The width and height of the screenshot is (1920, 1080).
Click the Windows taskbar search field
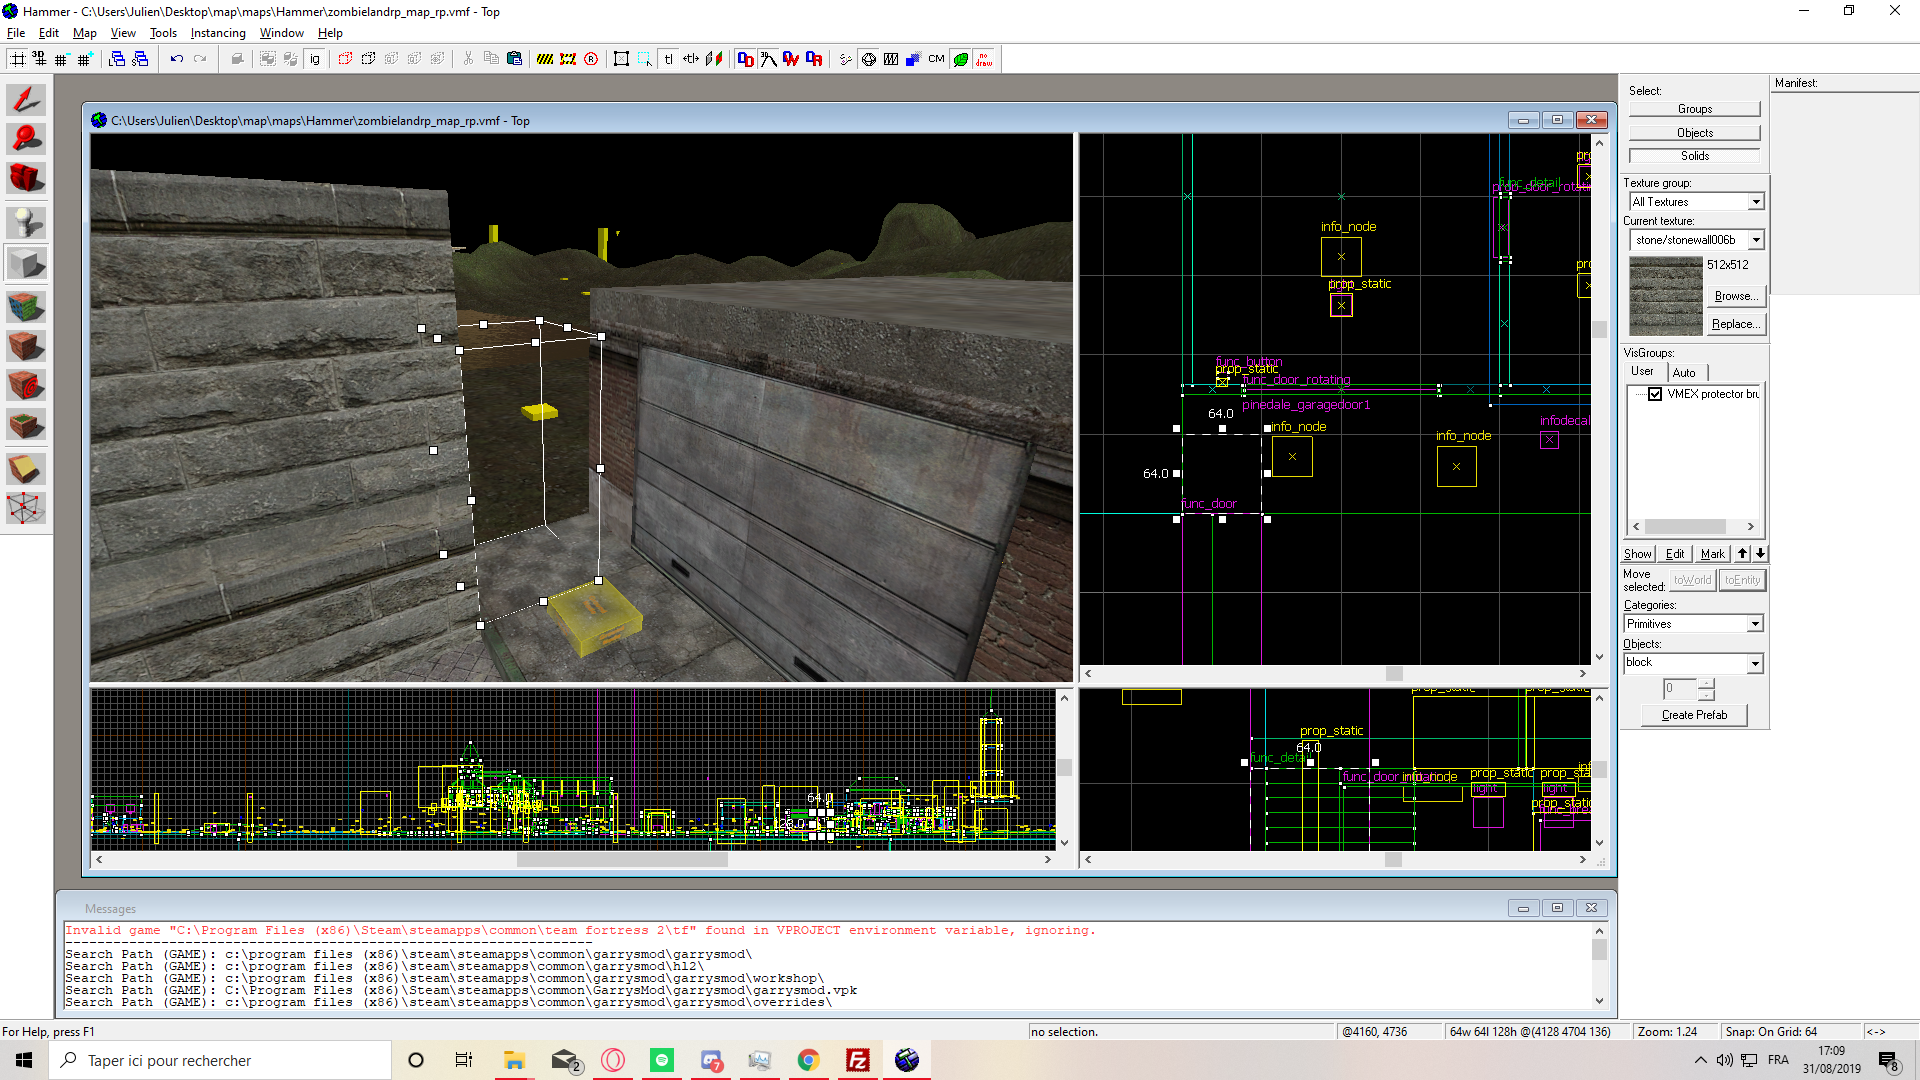(x=220, y=1060)
